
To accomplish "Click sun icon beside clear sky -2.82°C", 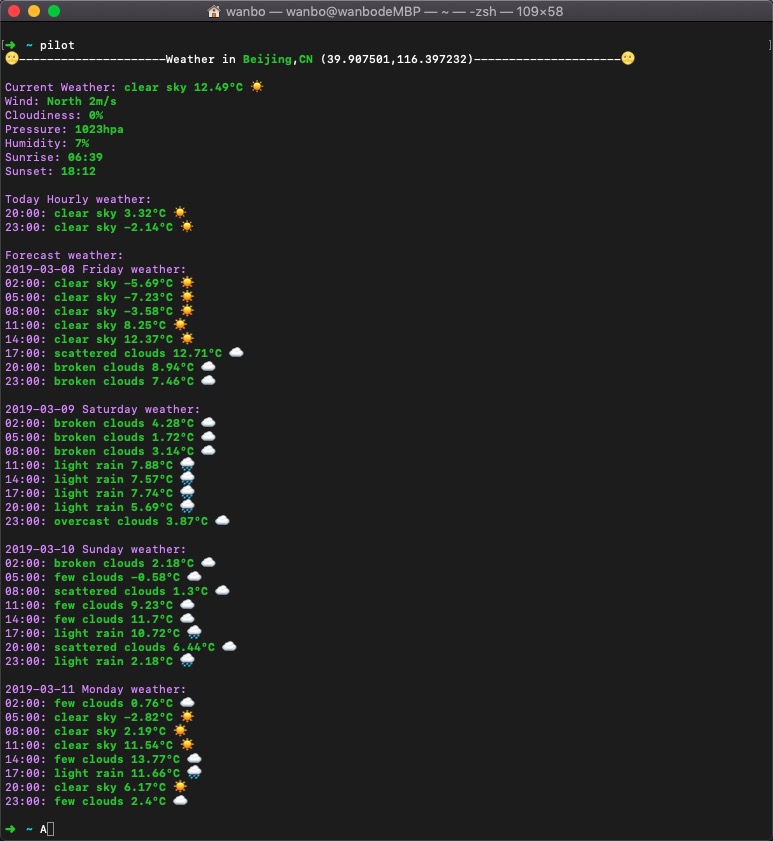I will (187, 717).
